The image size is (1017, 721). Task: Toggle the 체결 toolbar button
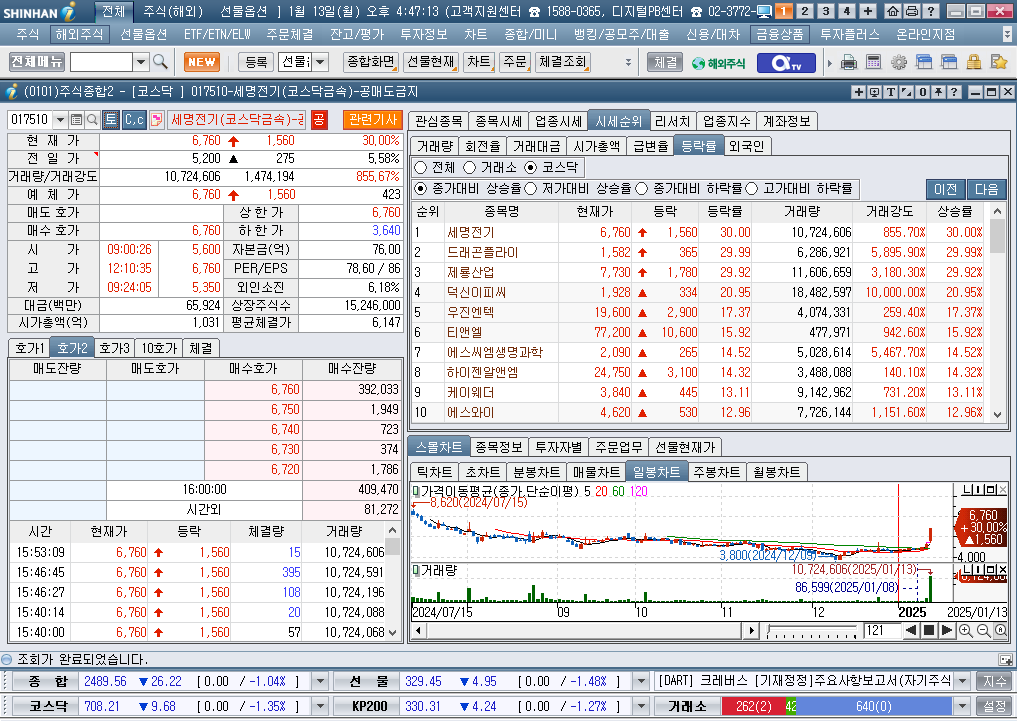tap(665, 62)
